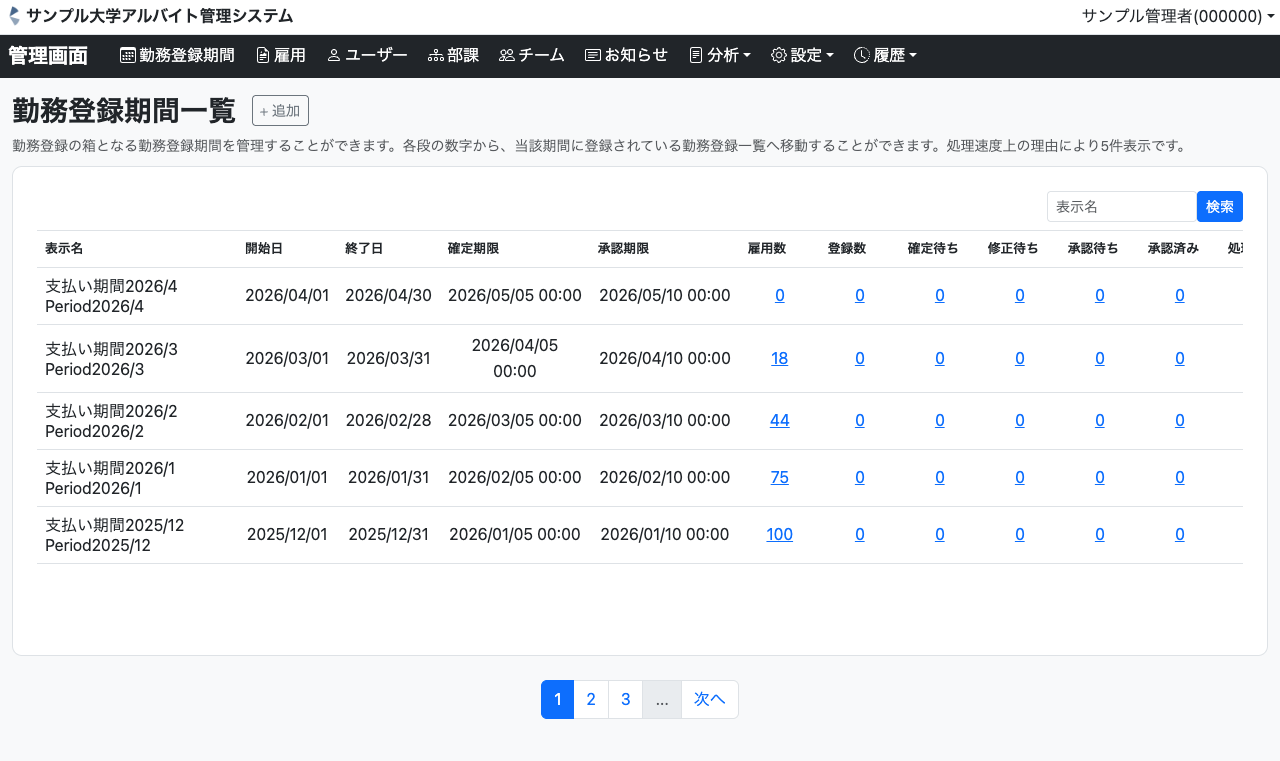Image resolution: width=1280 pixels, height=761 pixels.
Task: Click the 次へ pagination link
Action: pyautogui.click(x=709, y=699)
